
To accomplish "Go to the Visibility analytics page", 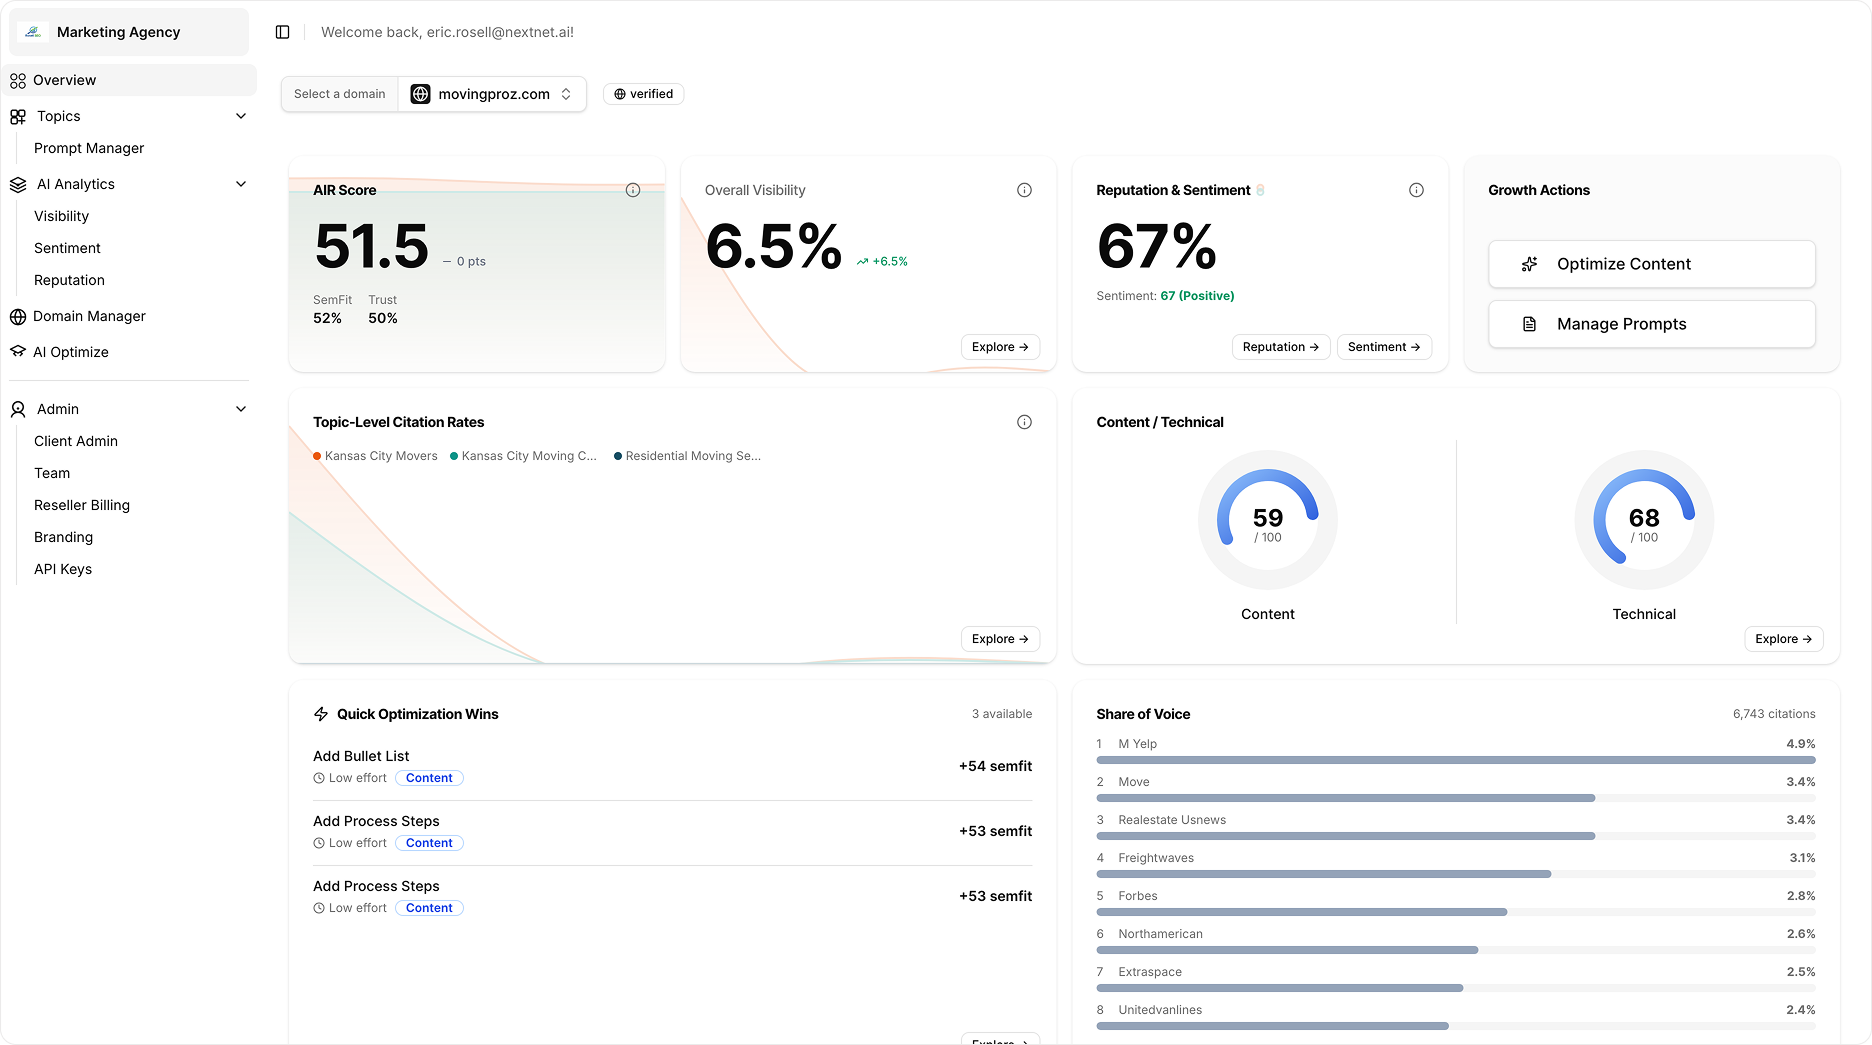I will tap(61, 216).
